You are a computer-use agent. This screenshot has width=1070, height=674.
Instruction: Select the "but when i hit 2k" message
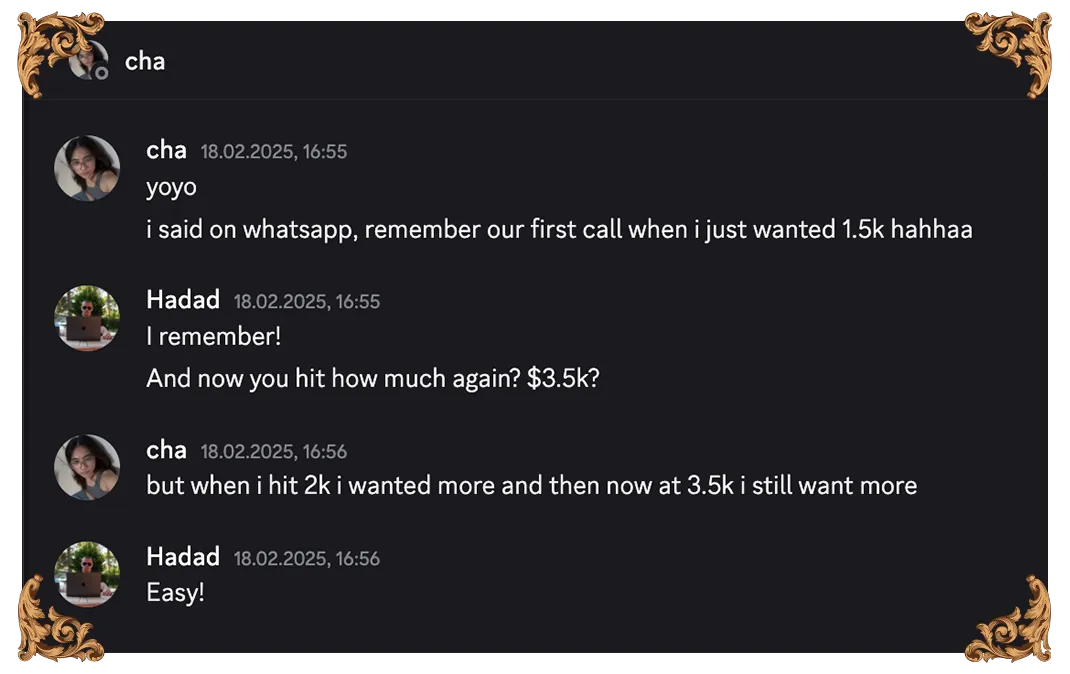(532, 486)
